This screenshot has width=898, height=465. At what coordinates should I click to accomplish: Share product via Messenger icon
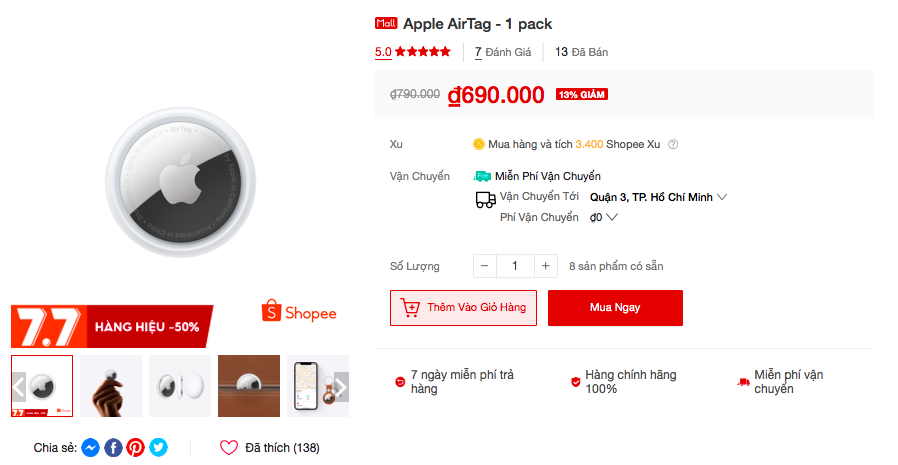coord(90,447)
